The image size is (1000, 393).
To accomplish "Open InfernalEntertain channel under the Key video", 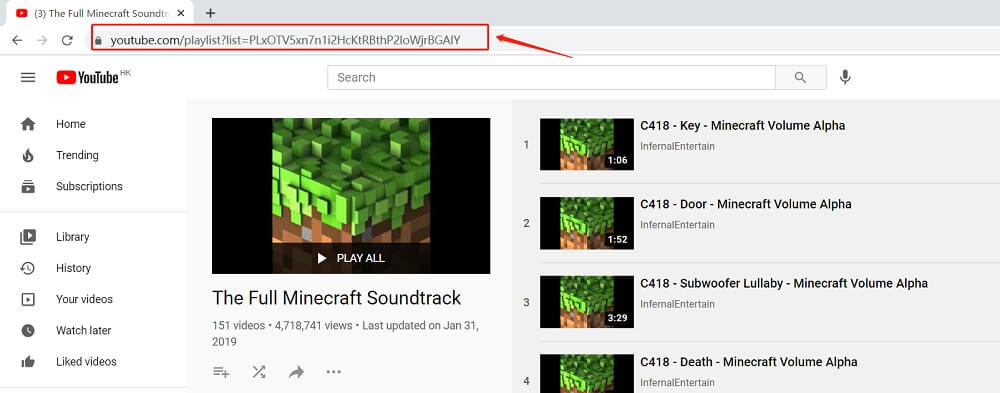I will (x=677, y=146).
